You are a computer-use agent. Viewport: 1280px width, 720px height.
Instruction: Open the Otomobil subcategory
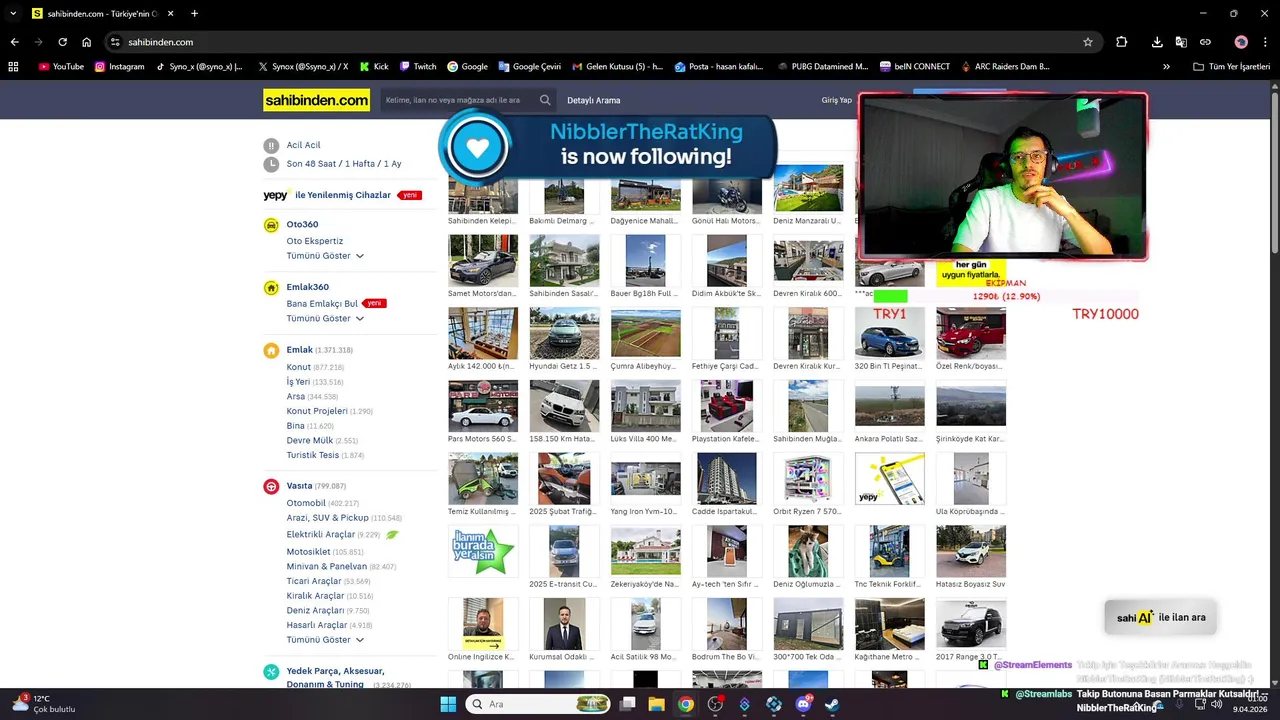306,503
